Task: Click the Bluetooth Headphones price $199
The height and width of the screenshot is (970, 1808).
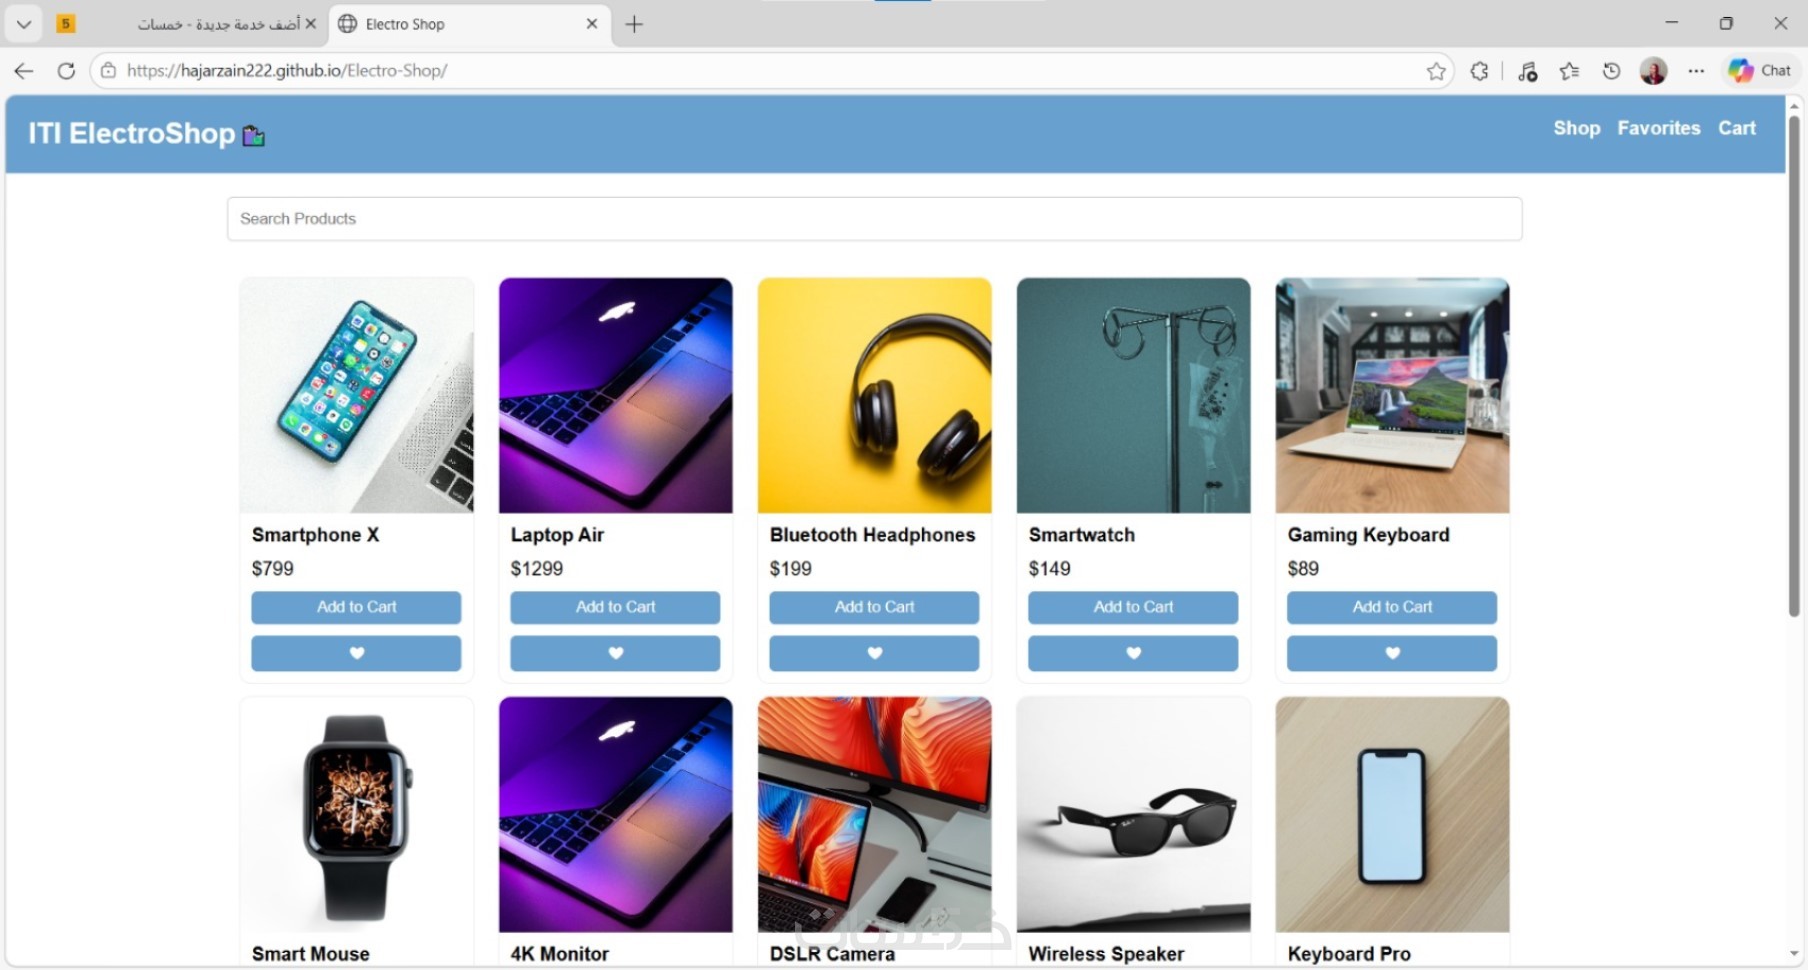Action: (x=791, y=569)
